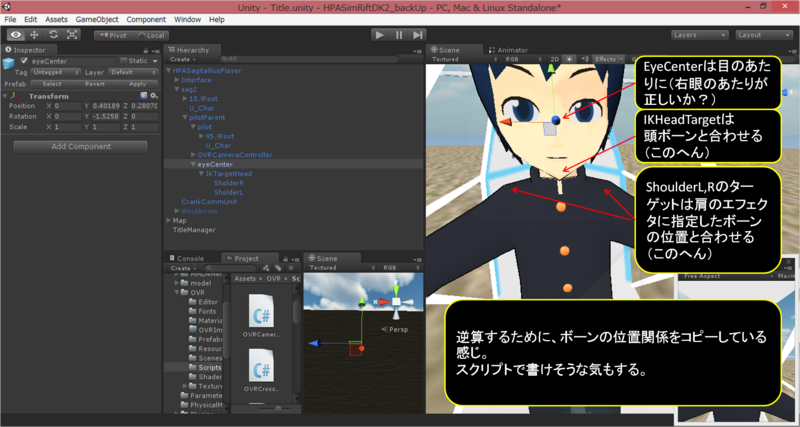Toggle 2D mode in Scene view
The height and width of the screenshot is (427, 800).
555,59
